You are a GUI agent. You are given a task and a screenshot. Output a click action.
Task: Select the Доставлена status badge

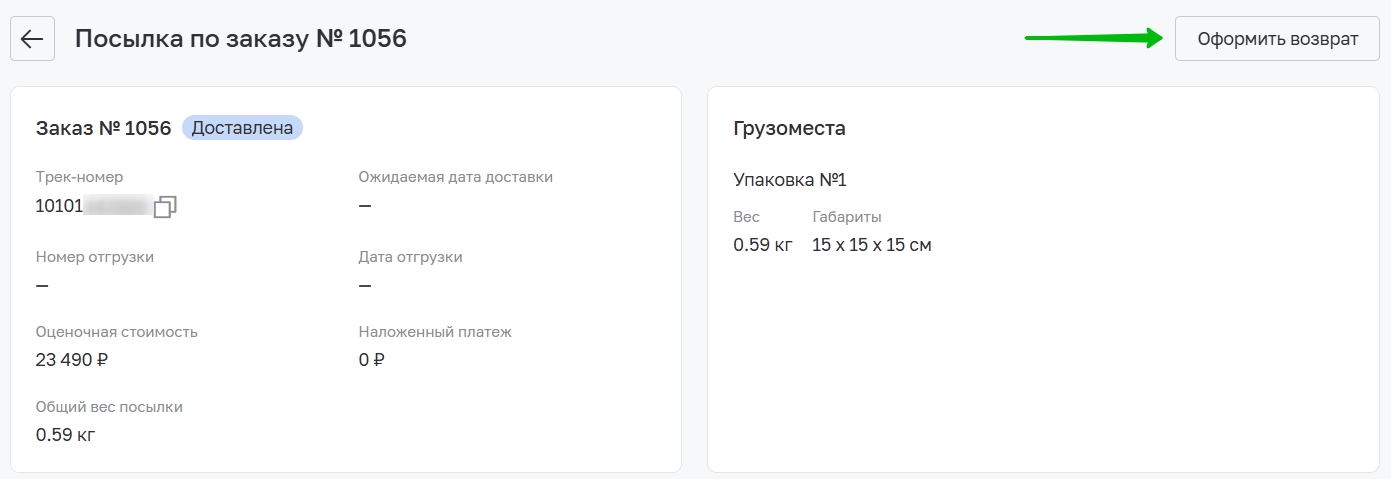[x=242, y=128]
